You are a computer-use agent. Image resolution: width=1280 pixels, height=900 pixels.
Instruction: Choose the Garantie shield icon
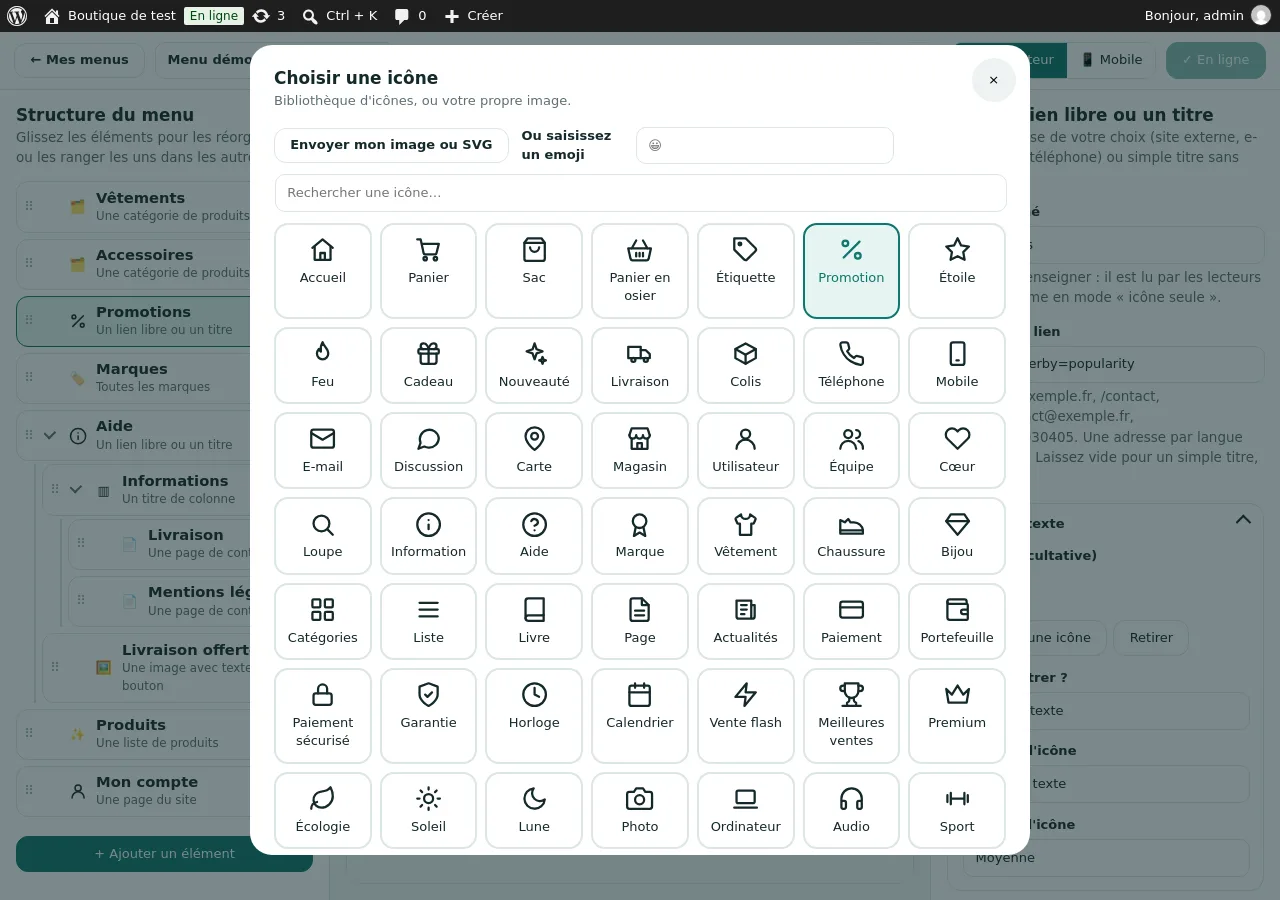click(428, 716)
